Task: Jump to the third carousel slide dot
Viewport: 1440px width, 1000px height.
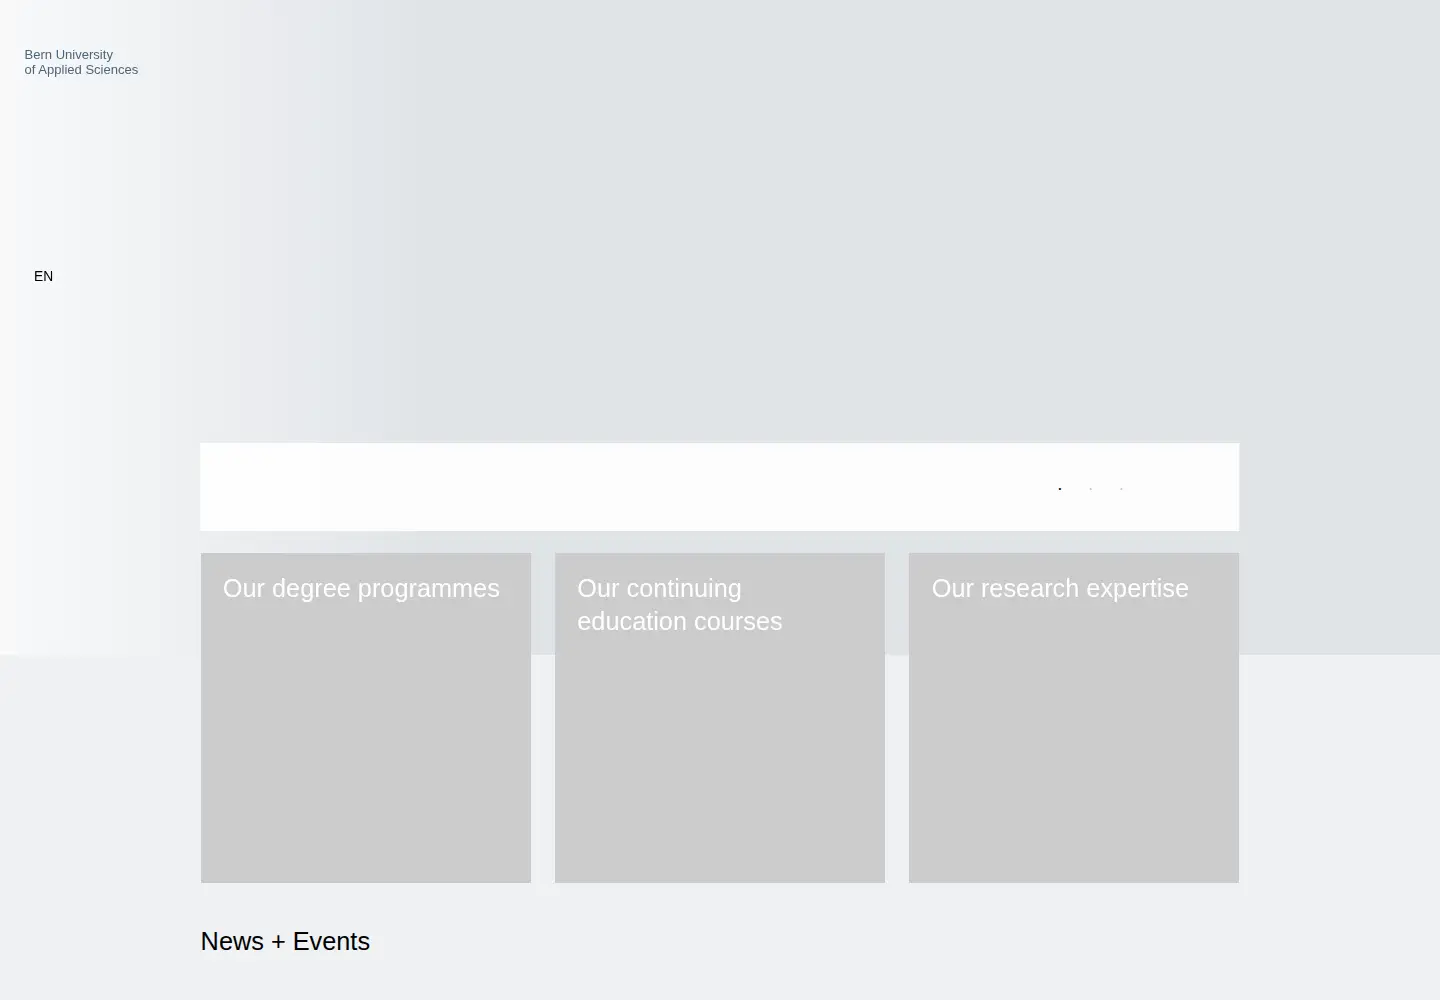Action: tap(1122, 489)
